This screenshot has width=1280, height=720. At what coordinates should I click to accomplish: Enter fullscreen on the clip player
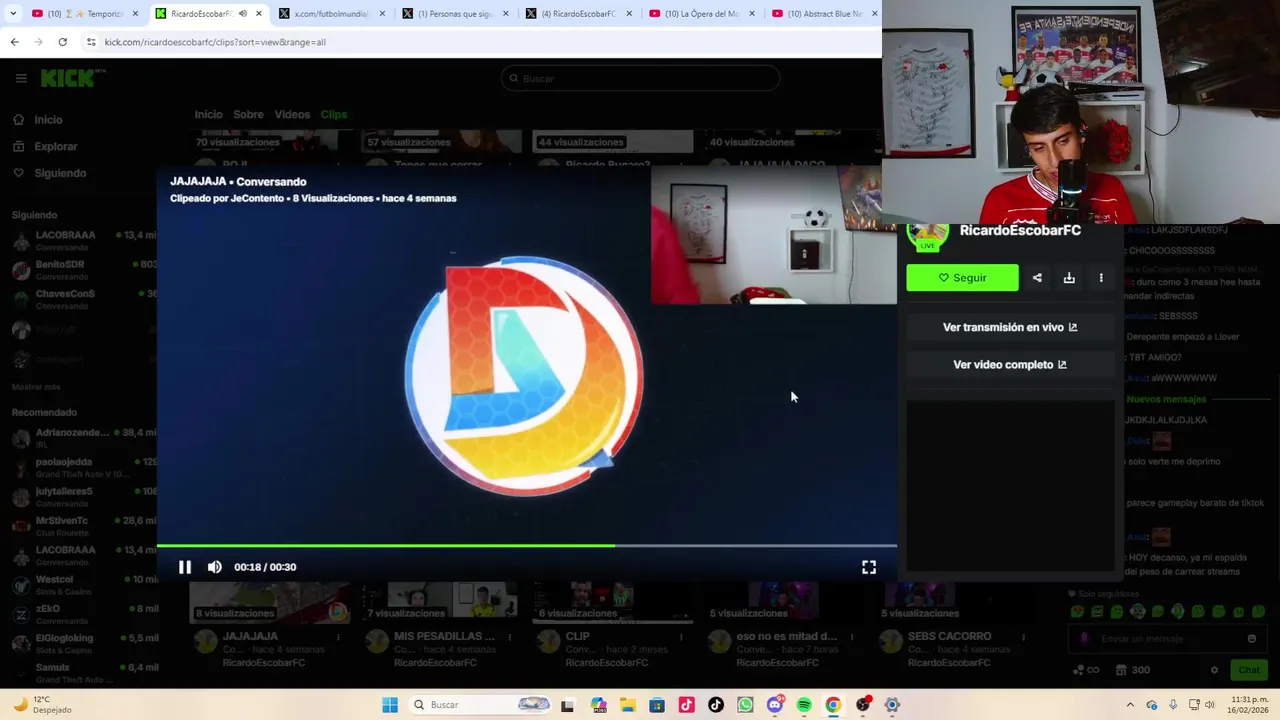tap(869, 567)
